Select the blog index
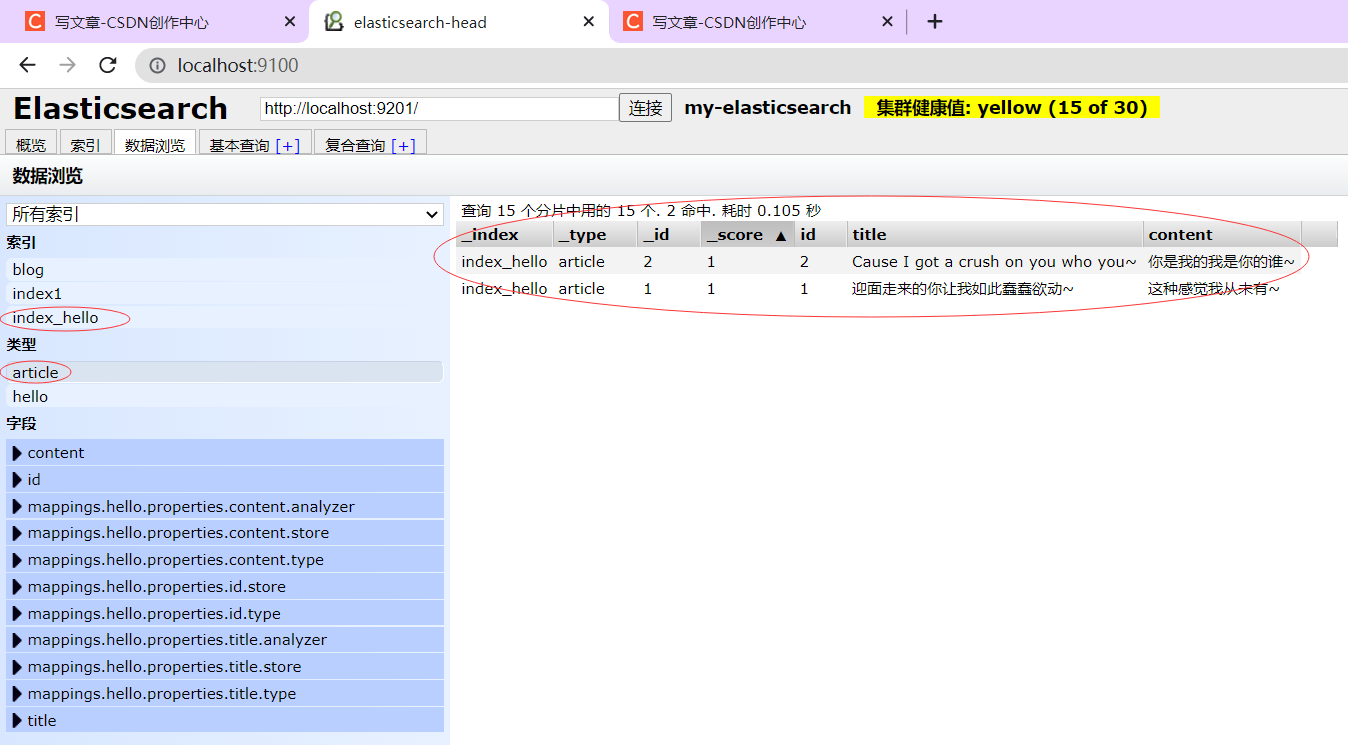Viewport: 1348px width, 754px height. (225, 269)
